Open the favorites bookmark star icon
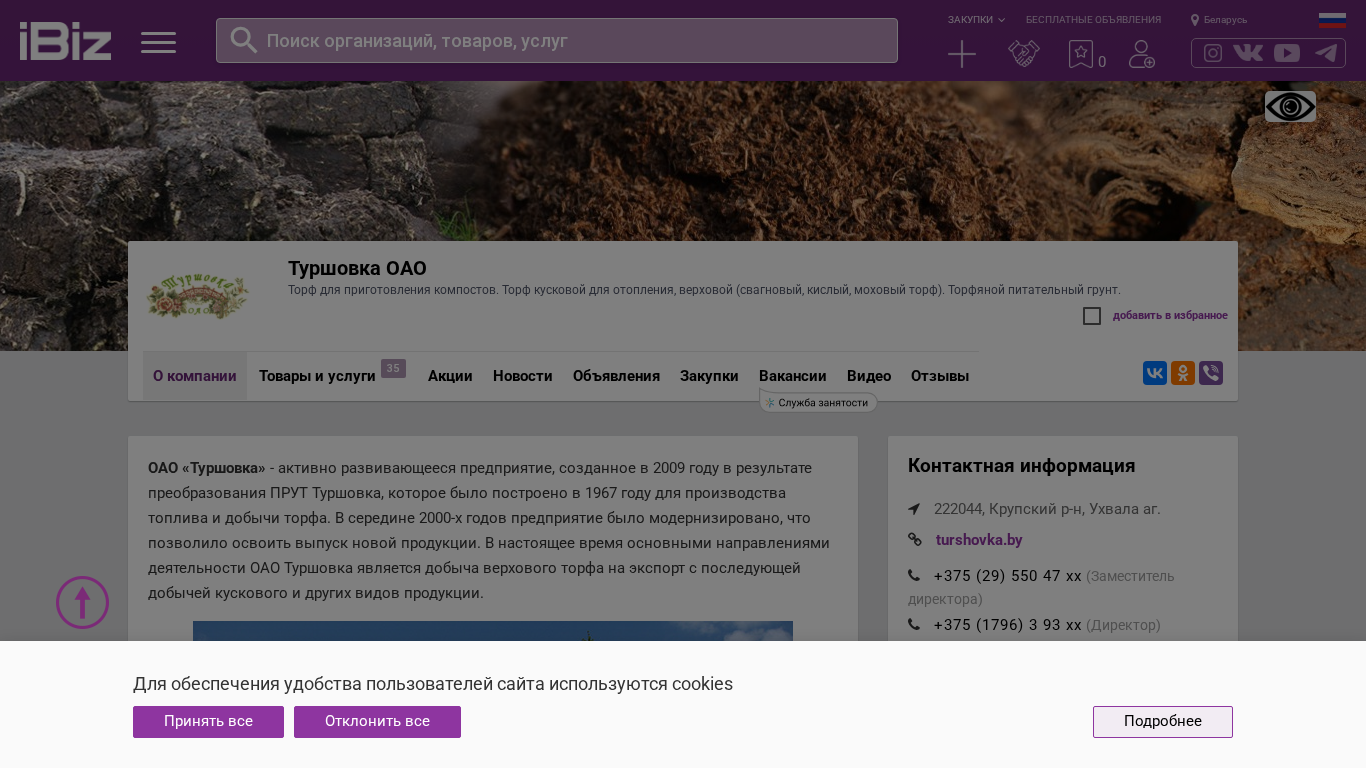This screenshot has width=1366, height=768. tap(1080, 54)
